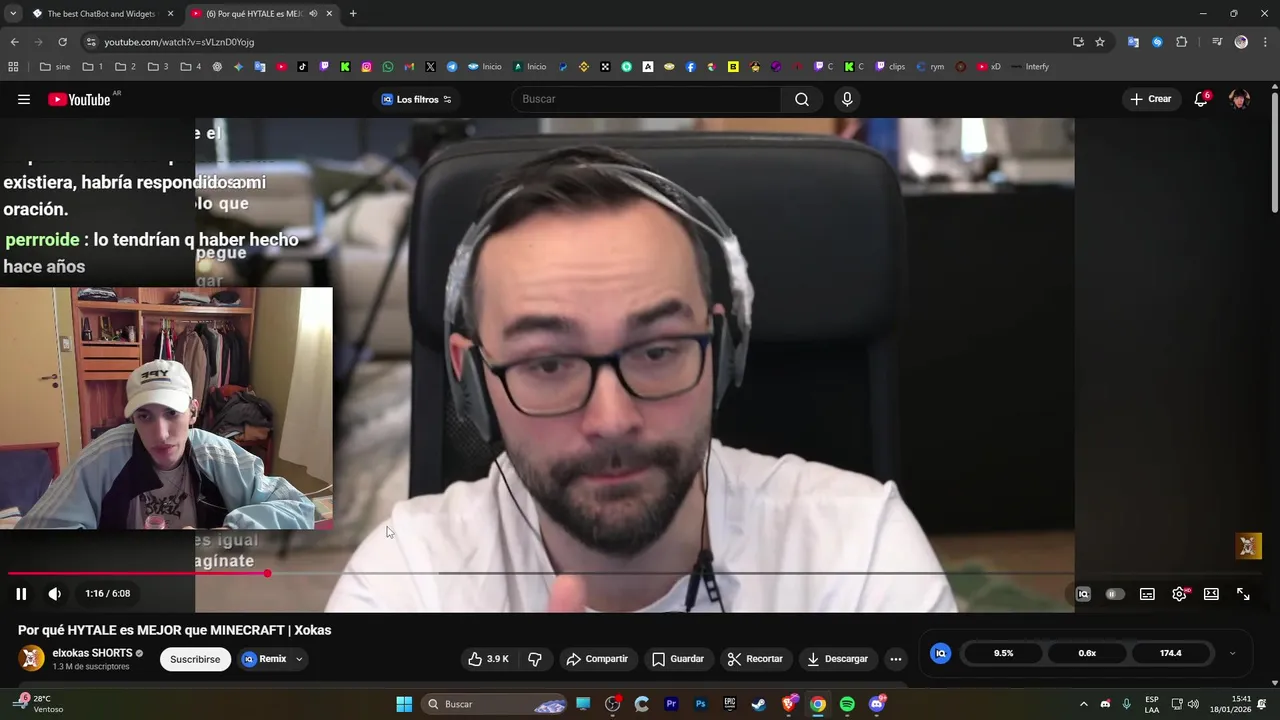Screen dimensions: 1280x720
Task: Click the 9.5% stat pill
Action: coord(1003,653)
